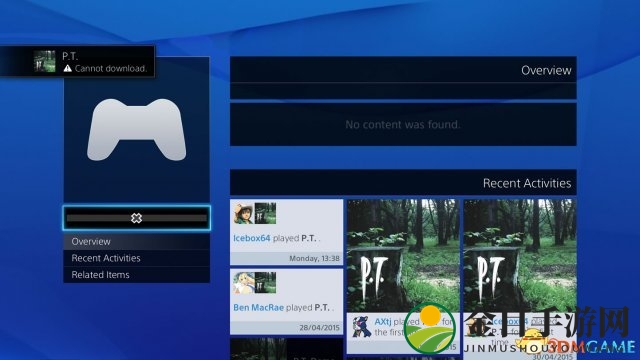Click the small P.T. icon beside Icebox64's avatar

(265, 213)
